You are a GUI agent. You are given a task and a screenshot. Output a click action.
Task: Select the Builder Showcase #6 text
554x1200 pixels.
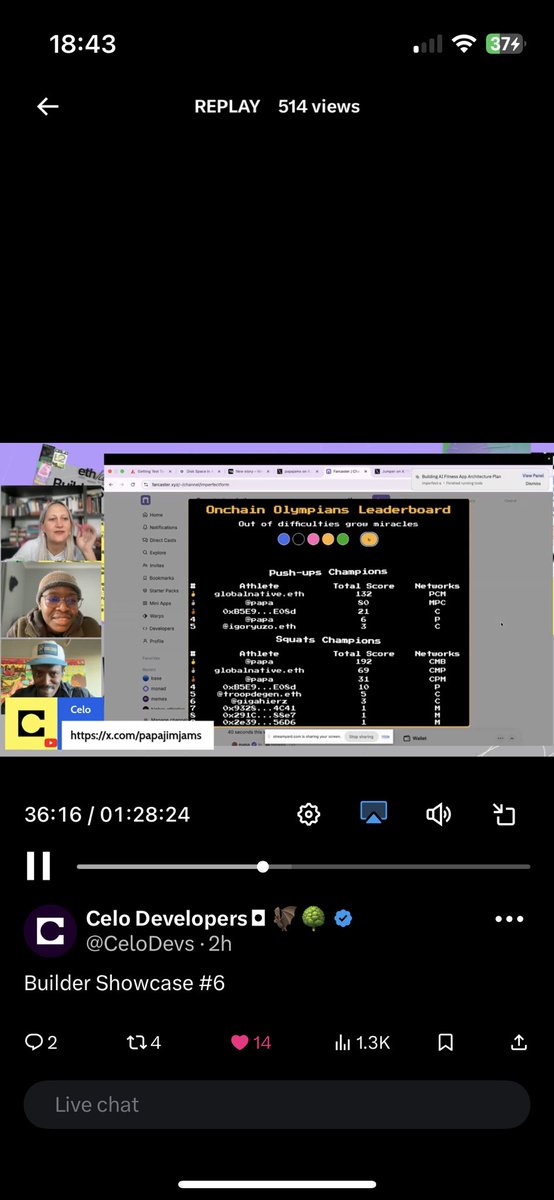click(125, 983)
